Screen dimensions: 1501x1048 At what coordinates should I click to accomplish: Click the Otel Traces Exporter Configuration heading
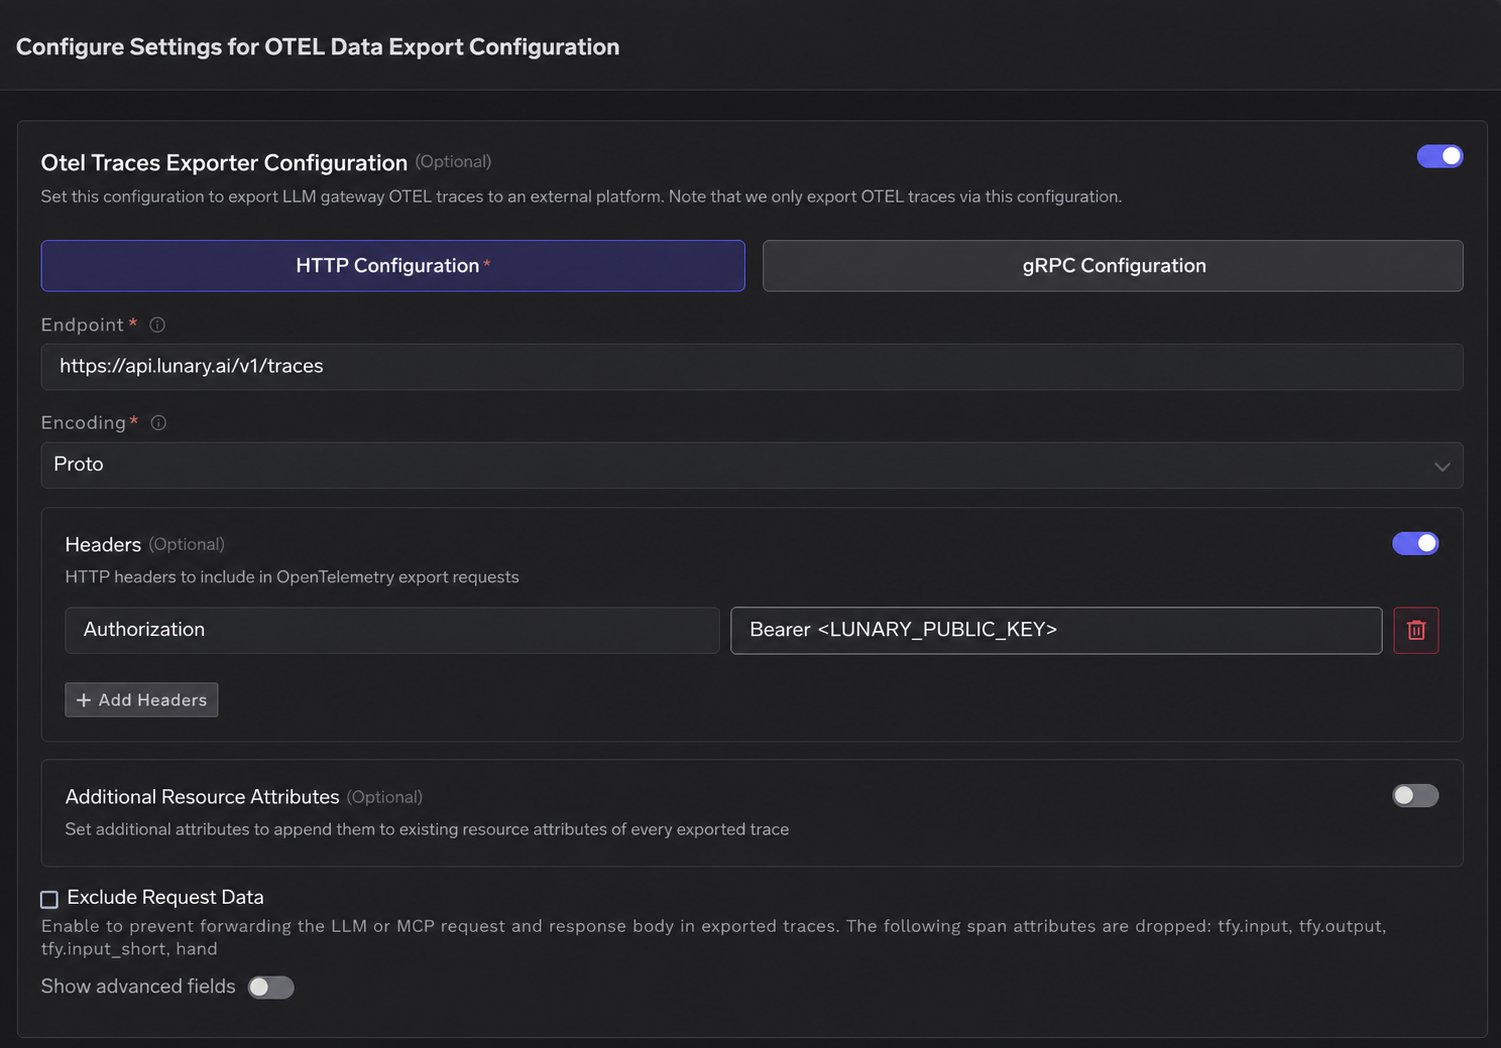224,163
